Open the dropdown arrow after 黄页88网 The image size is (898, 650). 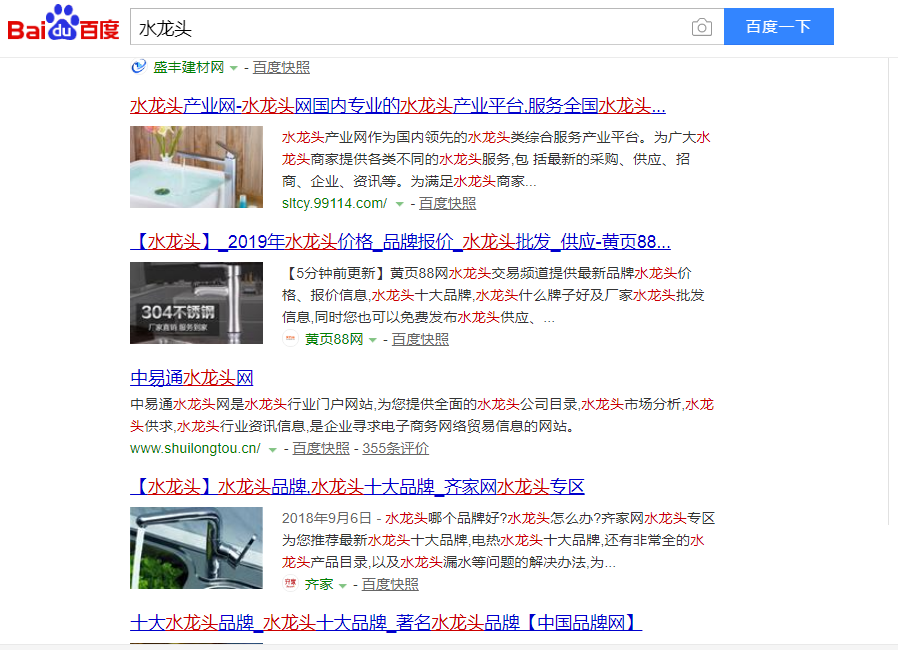[373, 340]
